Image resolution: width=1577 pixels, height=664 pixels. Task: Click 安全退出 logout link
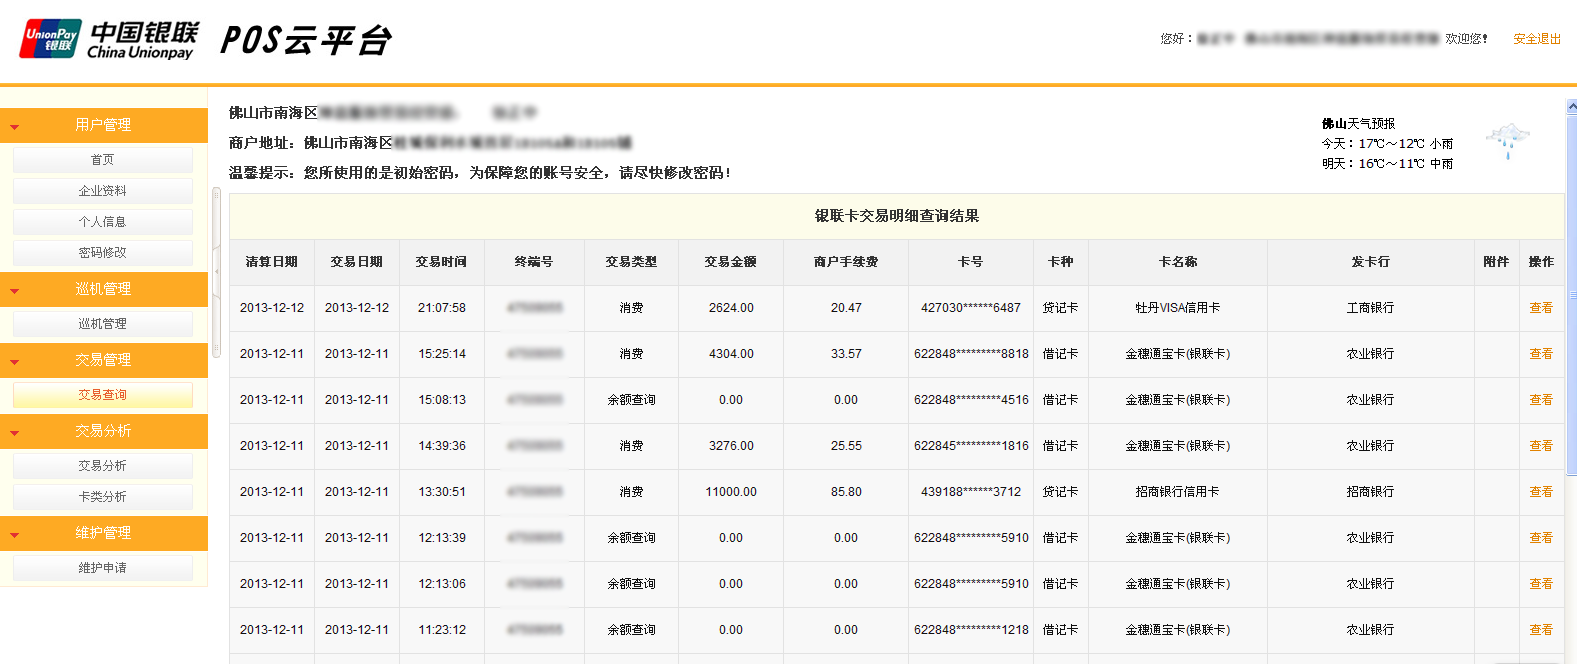pyautogui.click(x=1537, y=39)
